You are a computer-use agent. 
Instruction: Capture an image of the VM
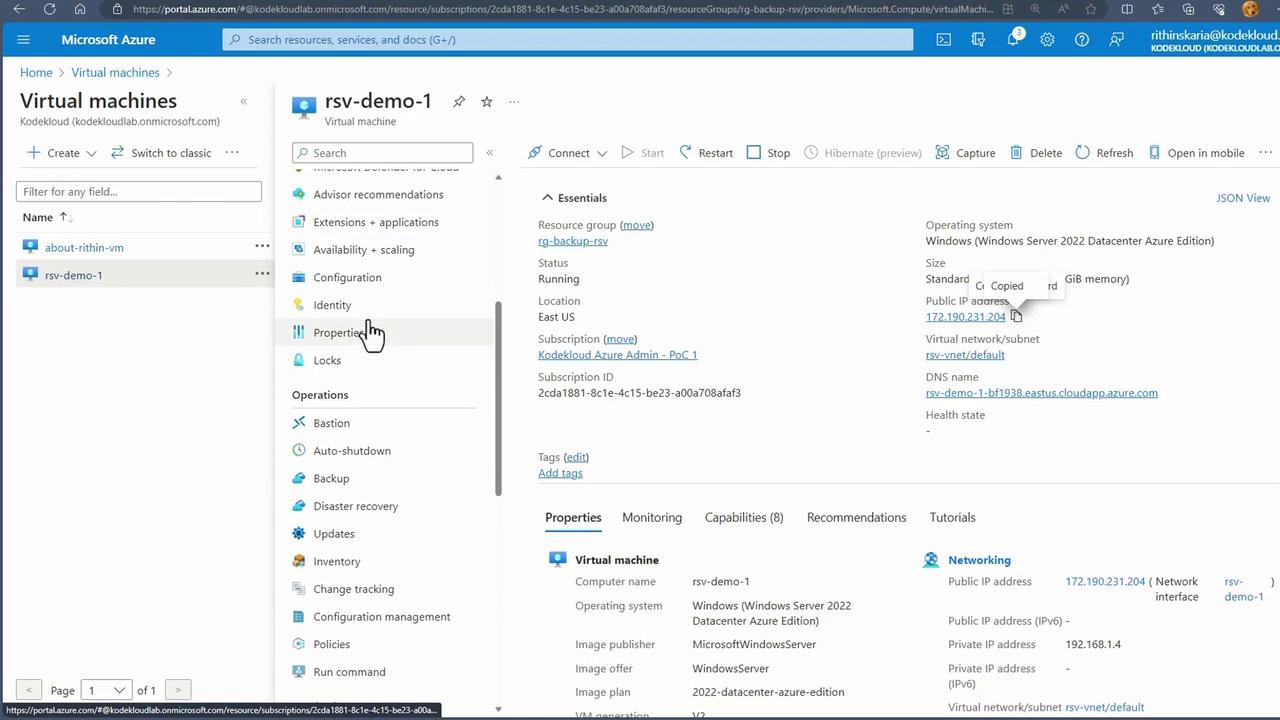pyautogui.click(x=965, y=153)
